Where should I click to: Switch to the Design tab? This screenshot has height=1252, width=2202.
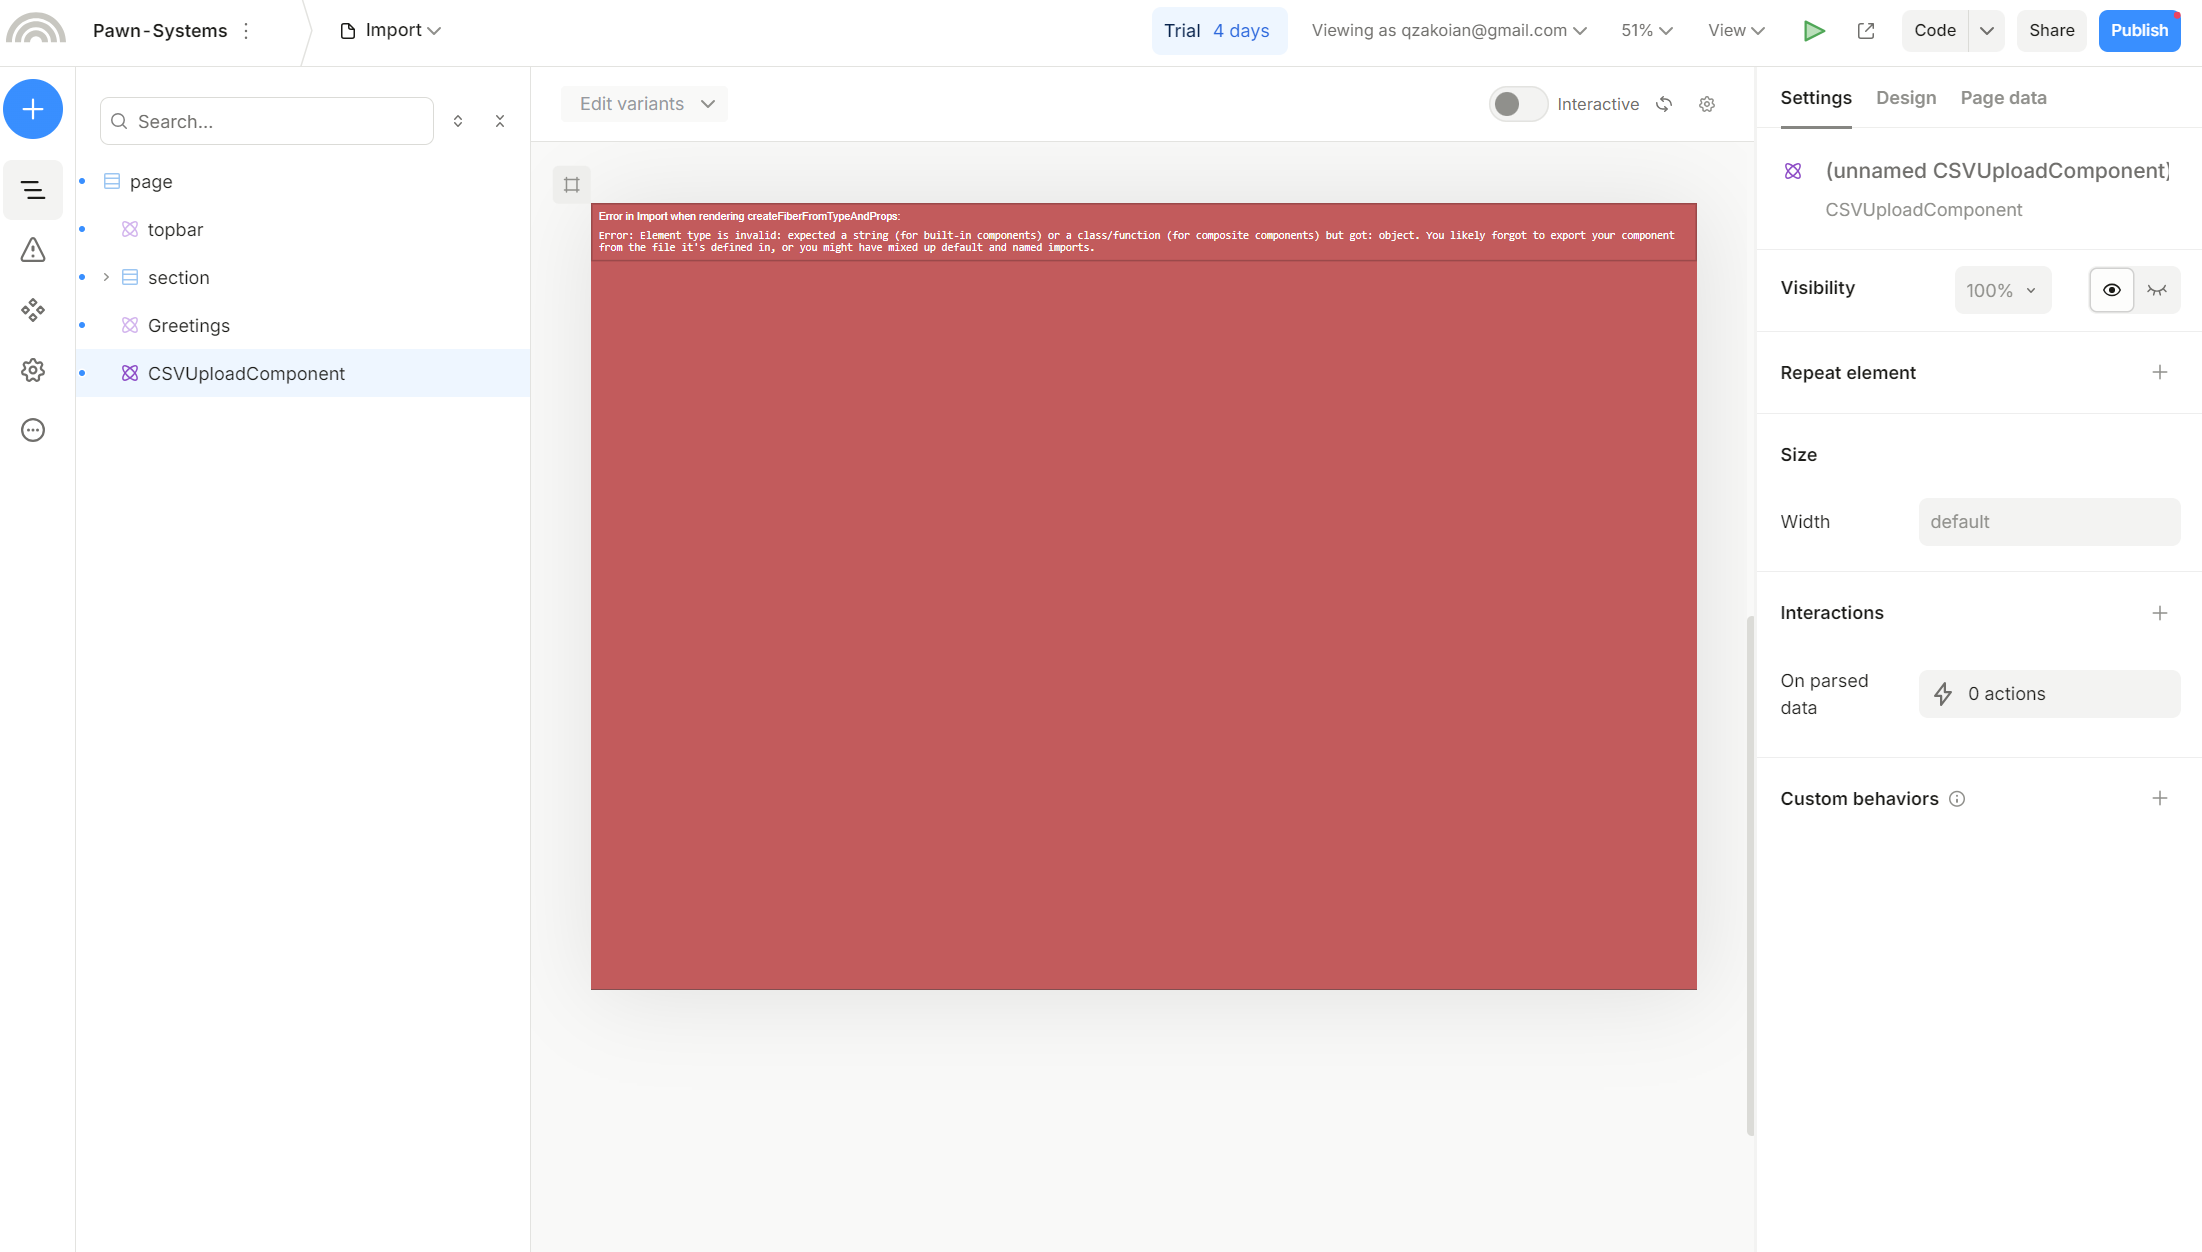pos(1905,98)
